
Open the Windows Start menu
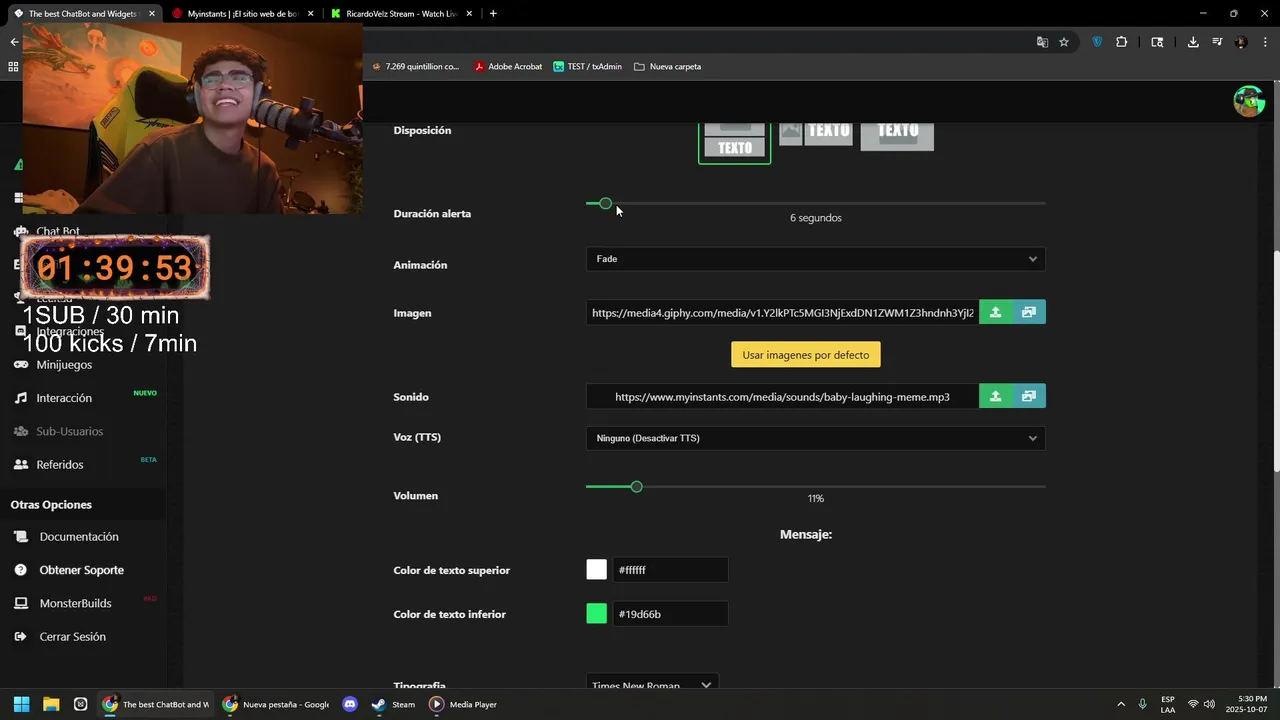point(21,704)
